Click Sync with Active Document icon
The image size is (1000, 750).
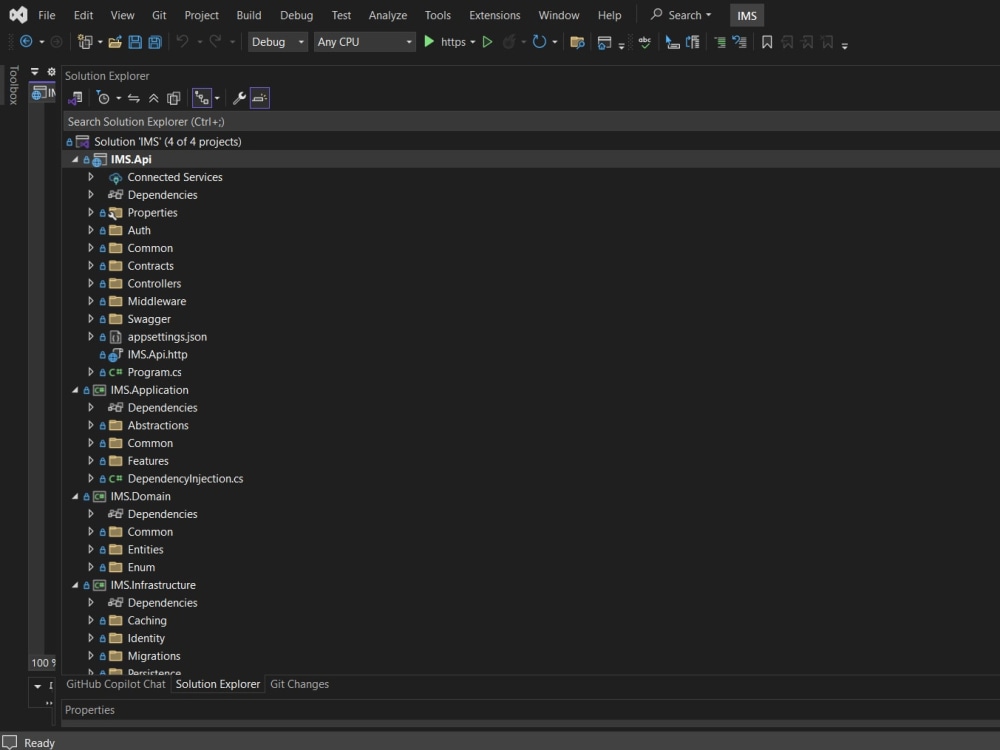coord(134,98)
